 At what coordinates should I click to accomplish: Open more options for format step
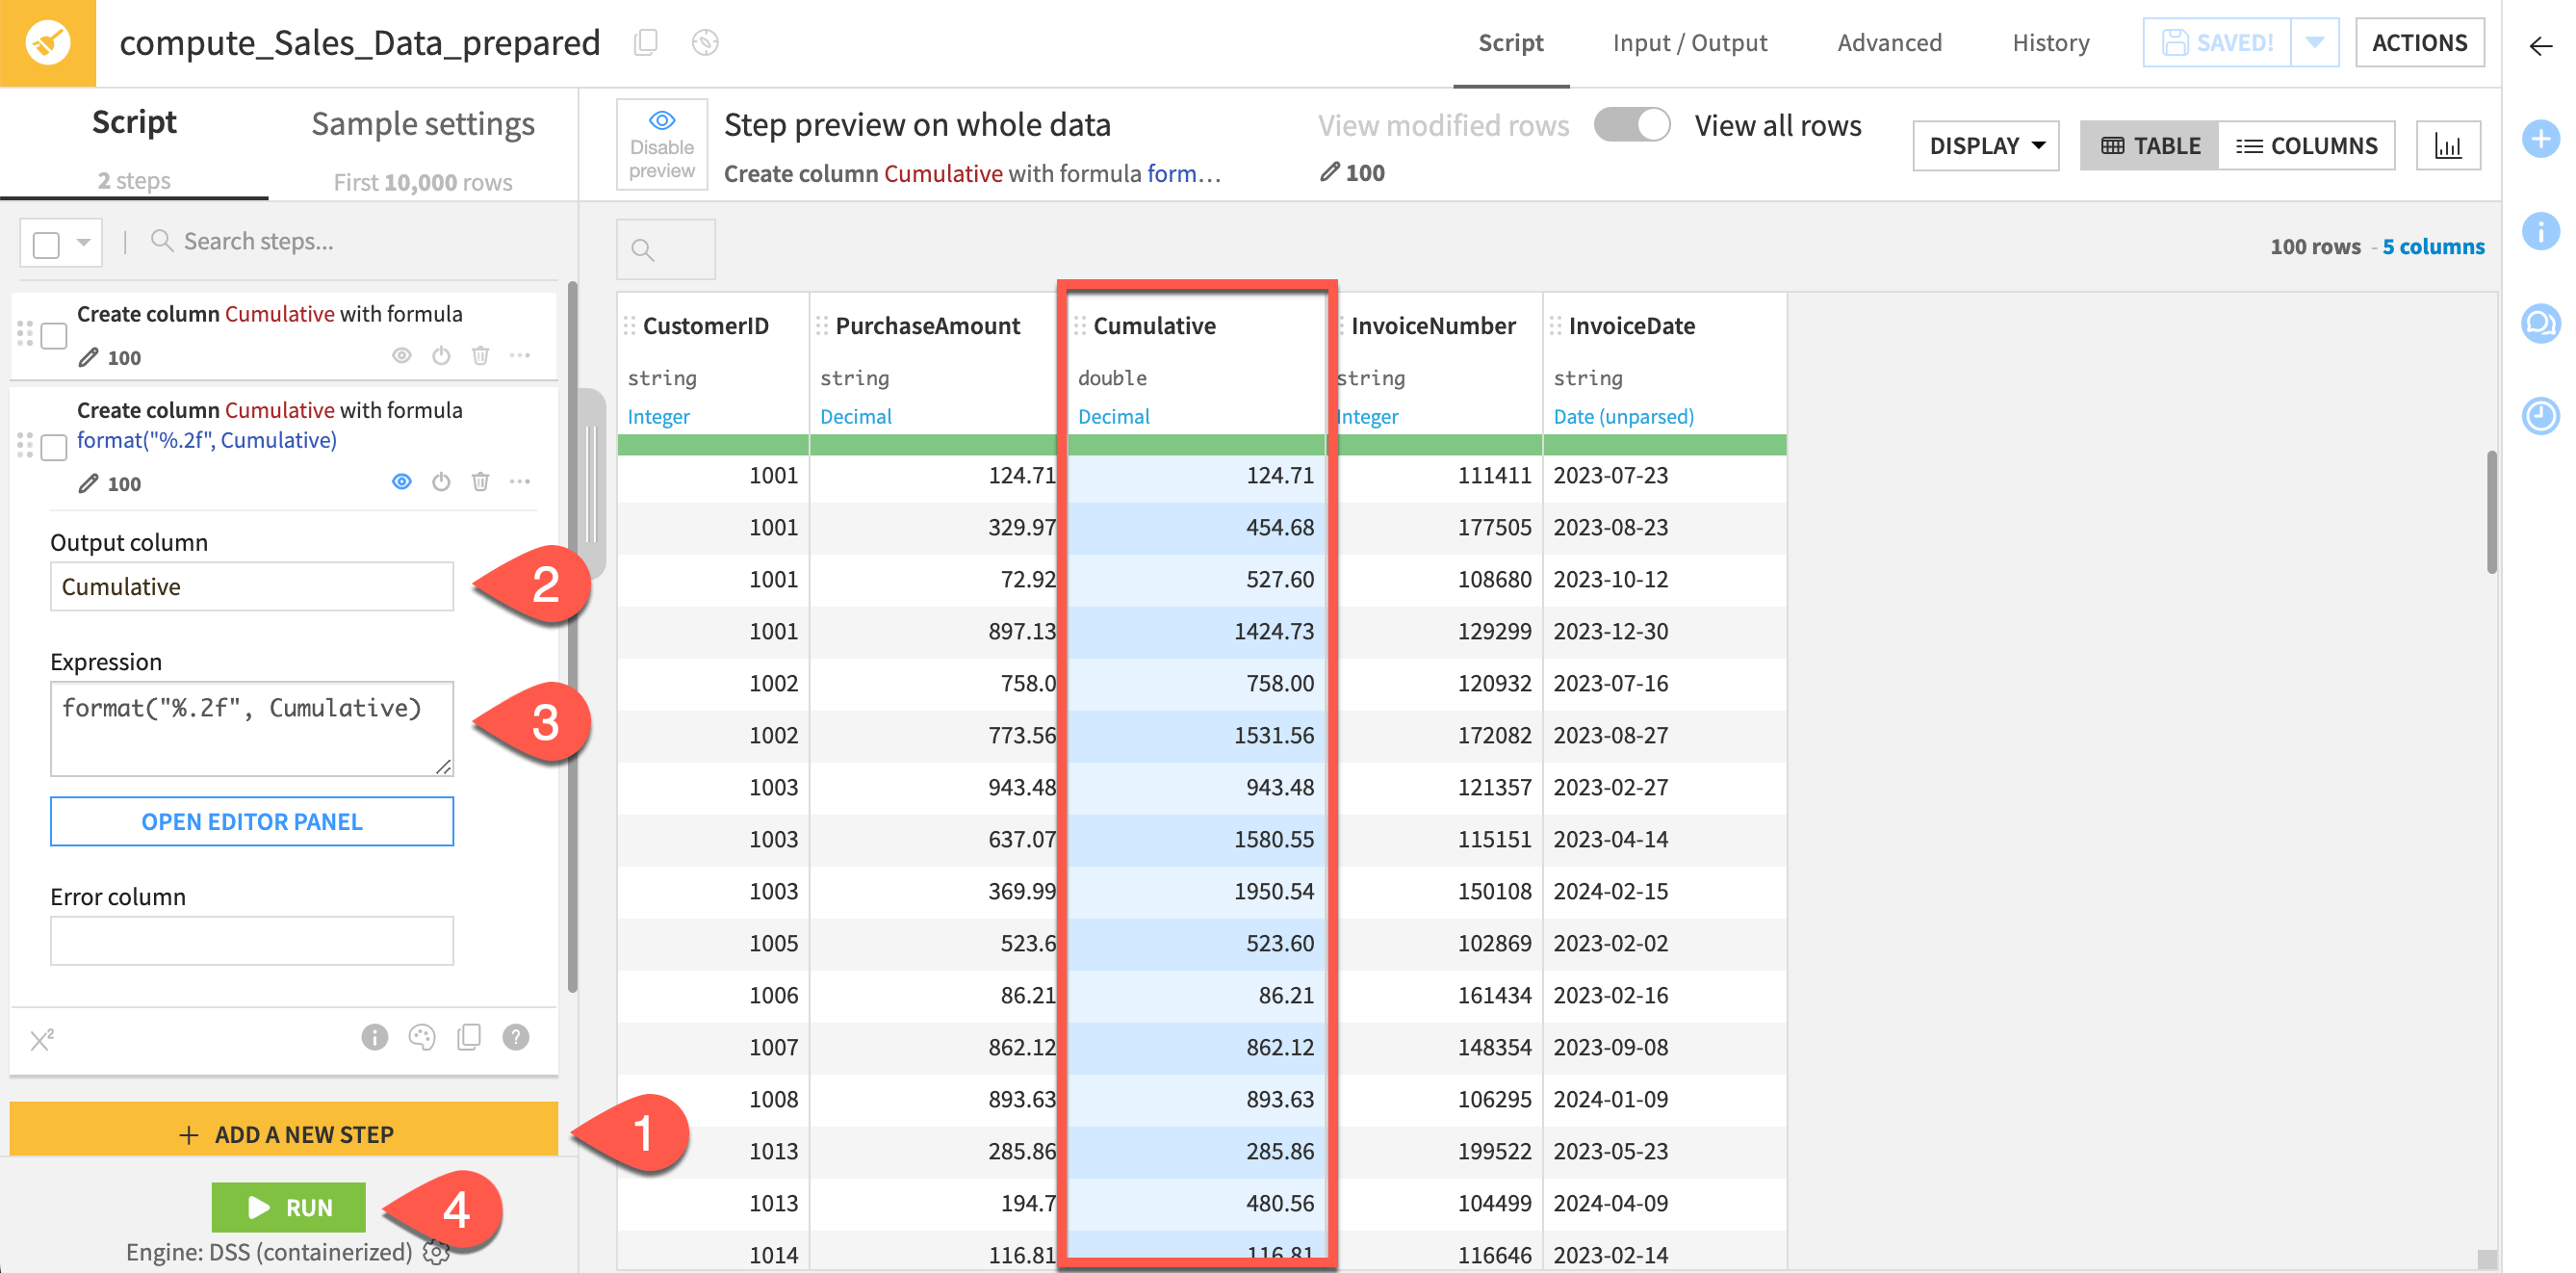point(520,482)
